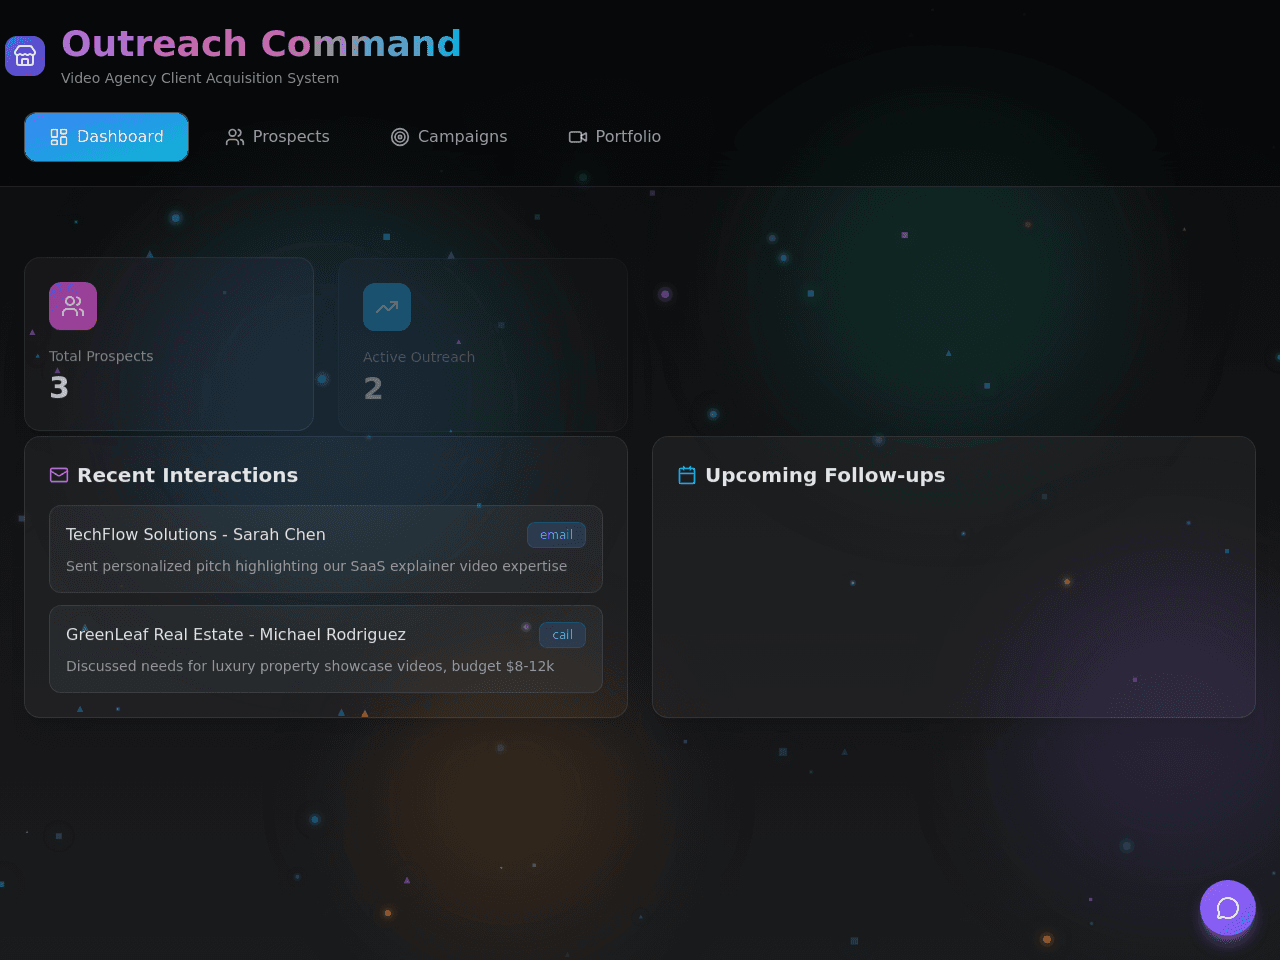Viewport: 1280px width, 960px height.
Task: Switch to the Prospects tab
Action: click(x=278, y=137)
